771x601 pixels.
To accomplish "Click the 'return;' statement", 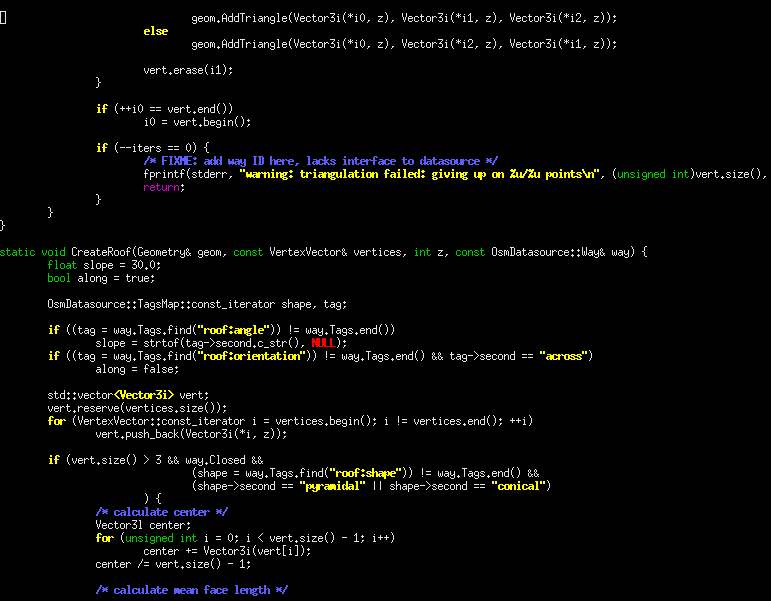I will coord(164,187).
